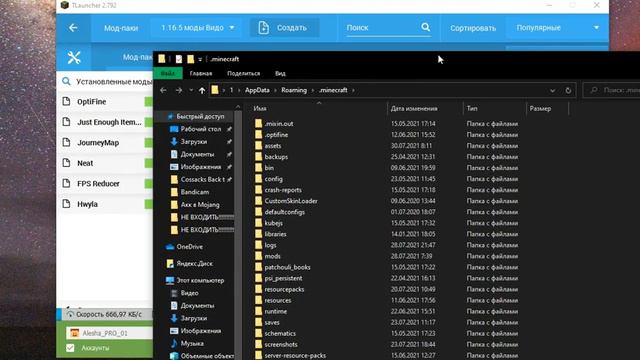Toggle the Аккаунты checkbox

(x=70, y=348)
